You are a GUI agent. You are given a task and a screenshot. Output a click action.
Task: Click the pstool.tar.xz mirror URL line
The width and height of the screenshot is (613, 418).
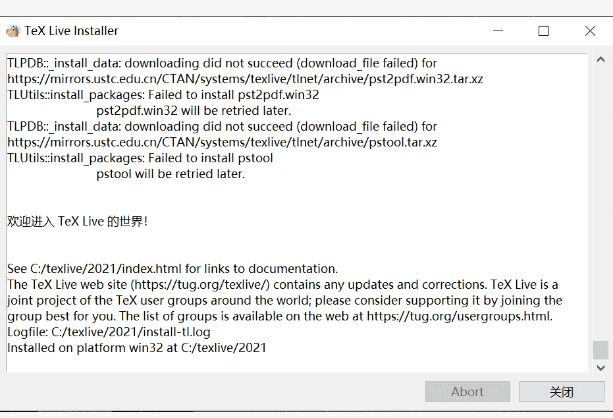click(222, 142)
